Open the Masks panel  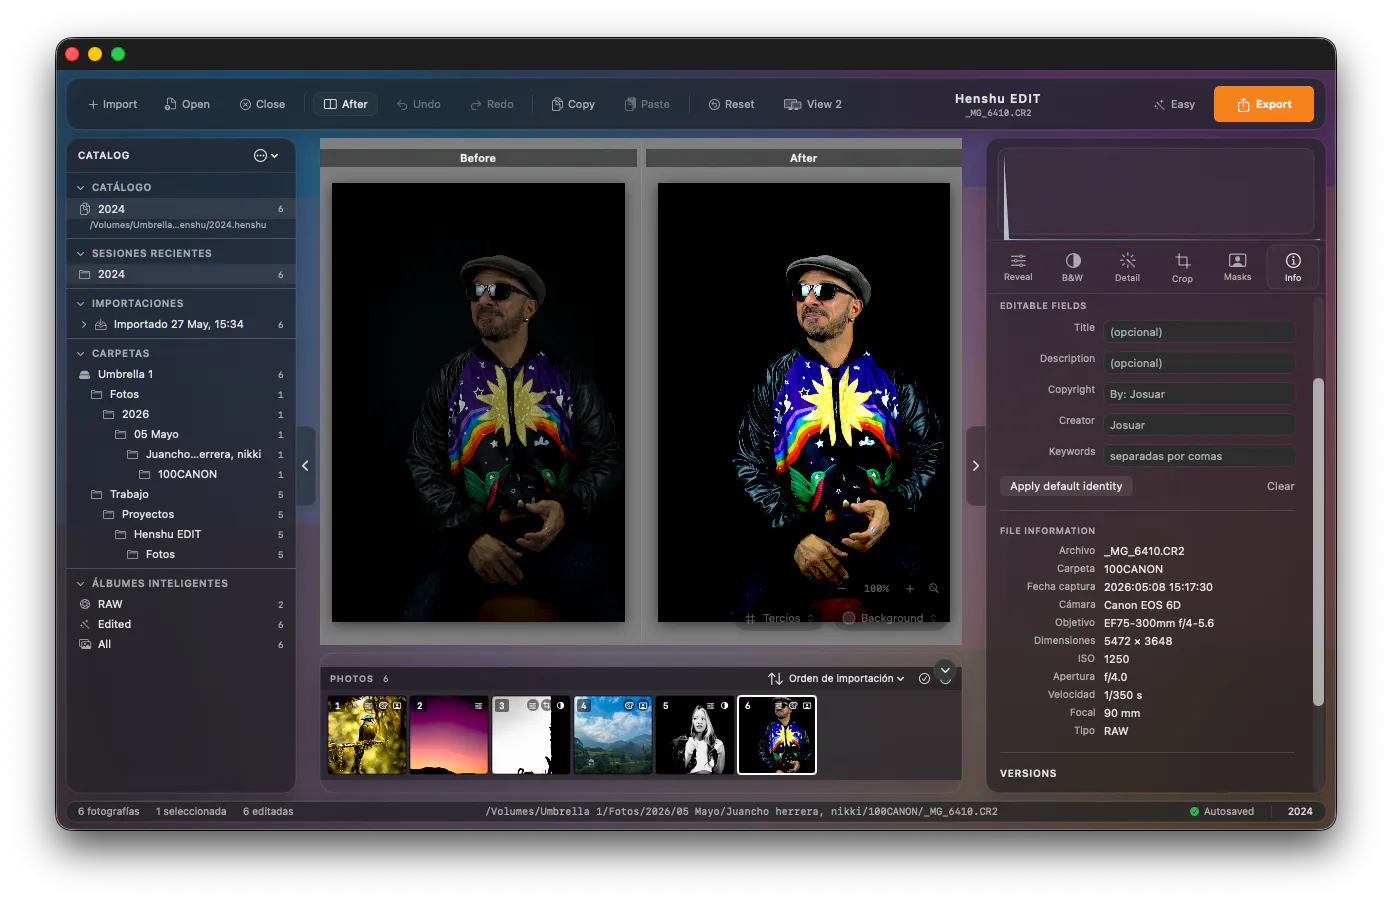[x=1237, y=267]
